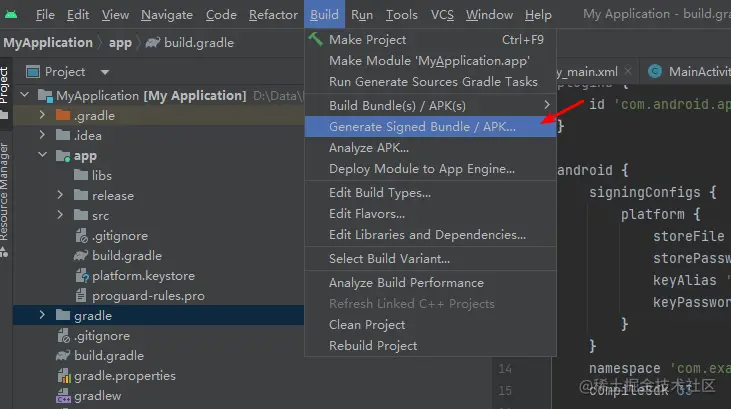Click the platform.keystore file icon
Screen dimensions: 731x409
82,276
